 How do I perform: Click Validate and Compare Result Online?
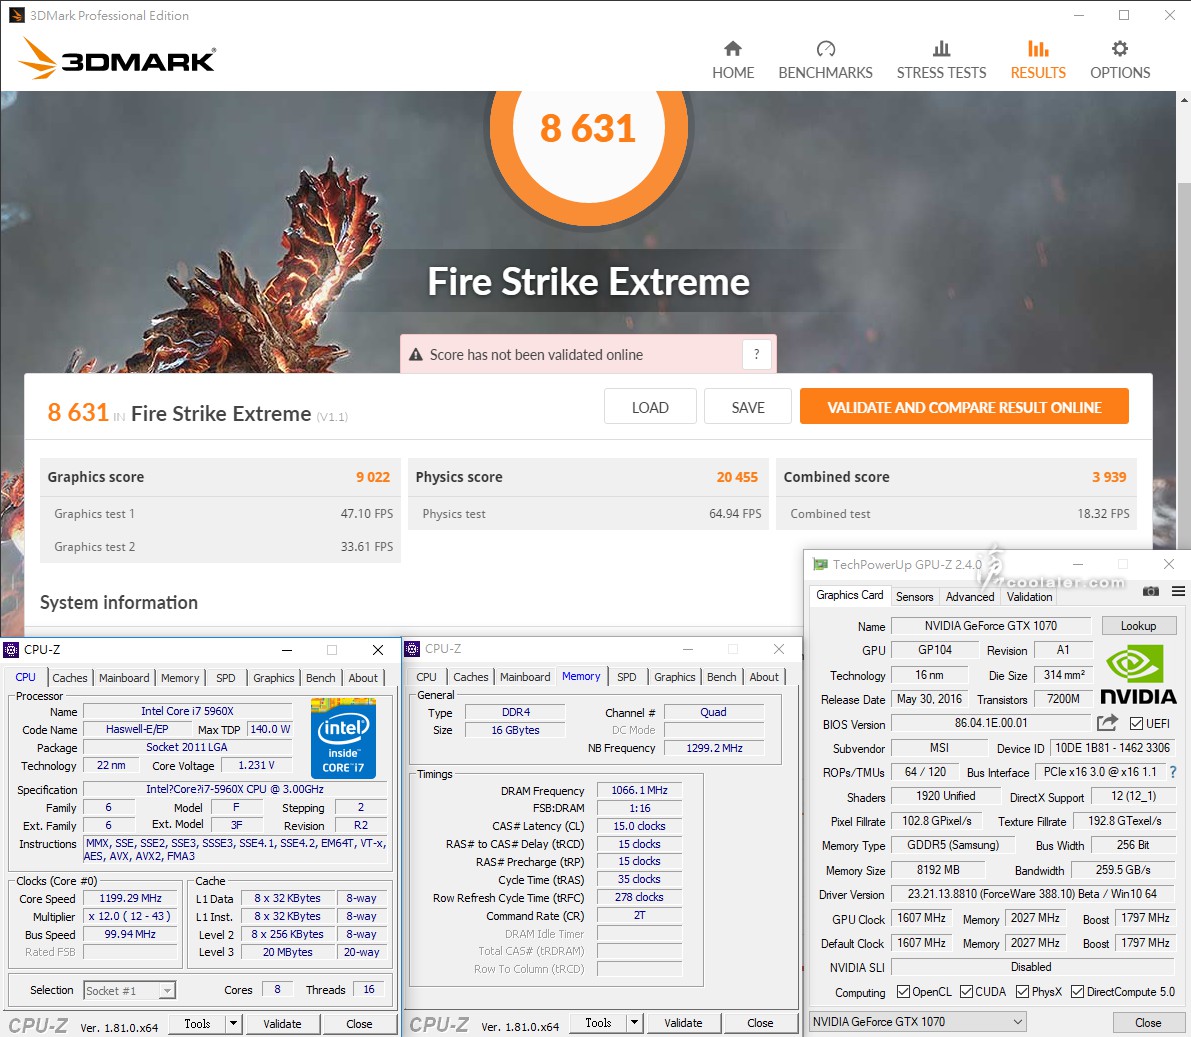pyautogui.click(x=964, y=407)
